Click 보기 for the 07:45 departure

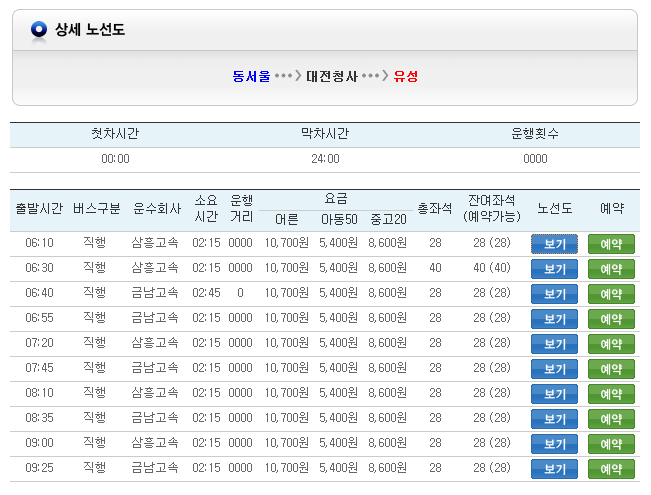click(554, 369)
